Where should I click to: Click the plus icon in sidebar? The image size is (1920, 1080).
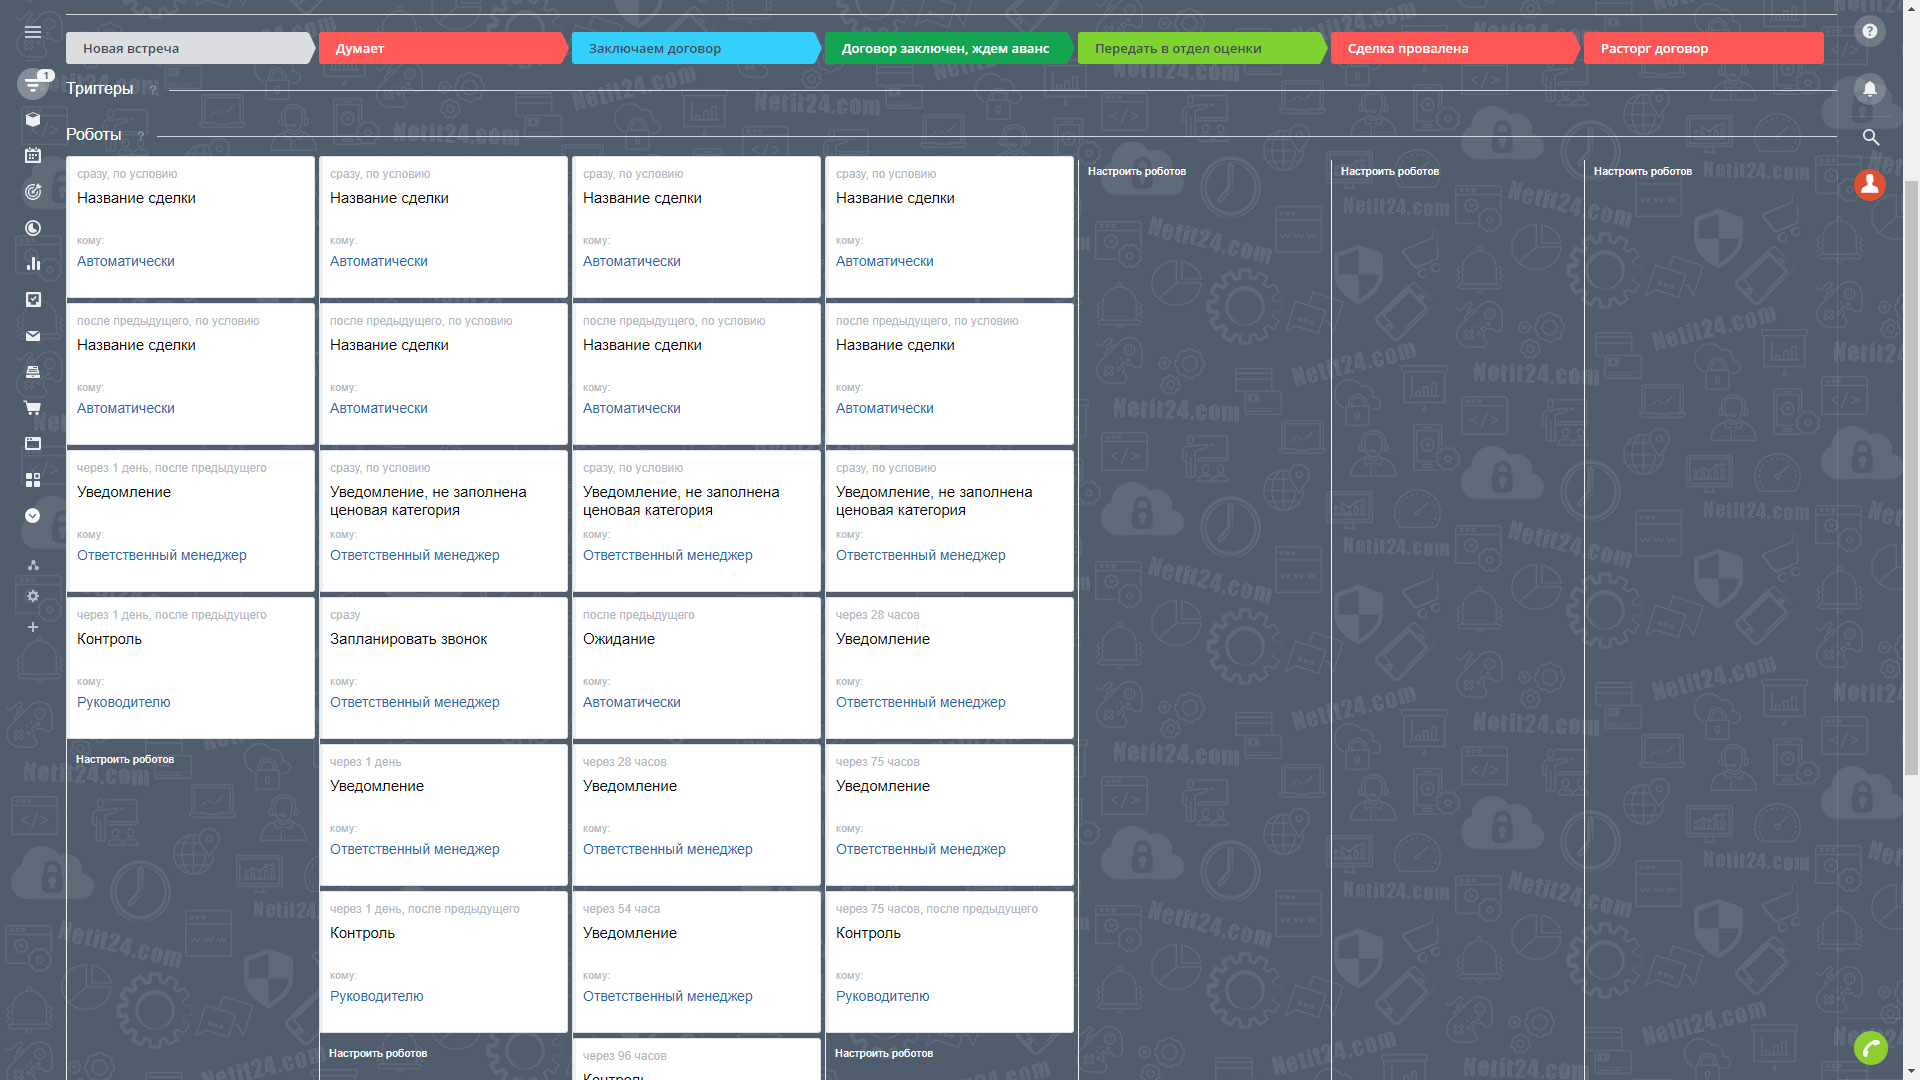pos(33,627)
